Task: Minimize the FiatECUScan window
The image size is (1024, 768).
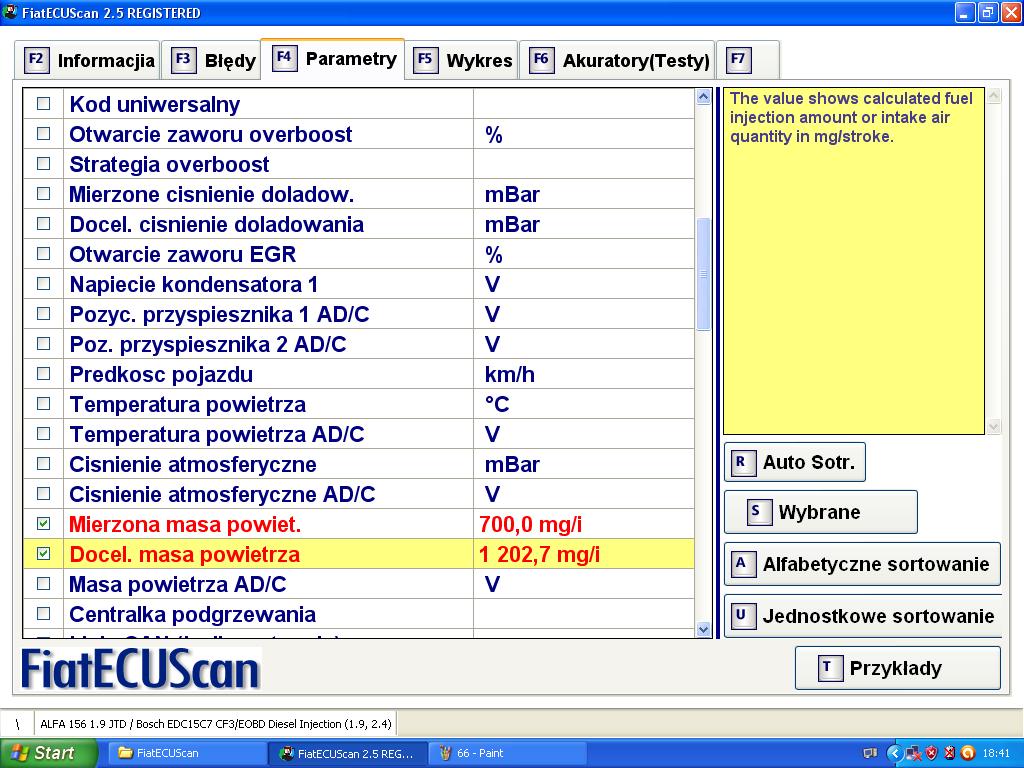Action: (965, 12)
